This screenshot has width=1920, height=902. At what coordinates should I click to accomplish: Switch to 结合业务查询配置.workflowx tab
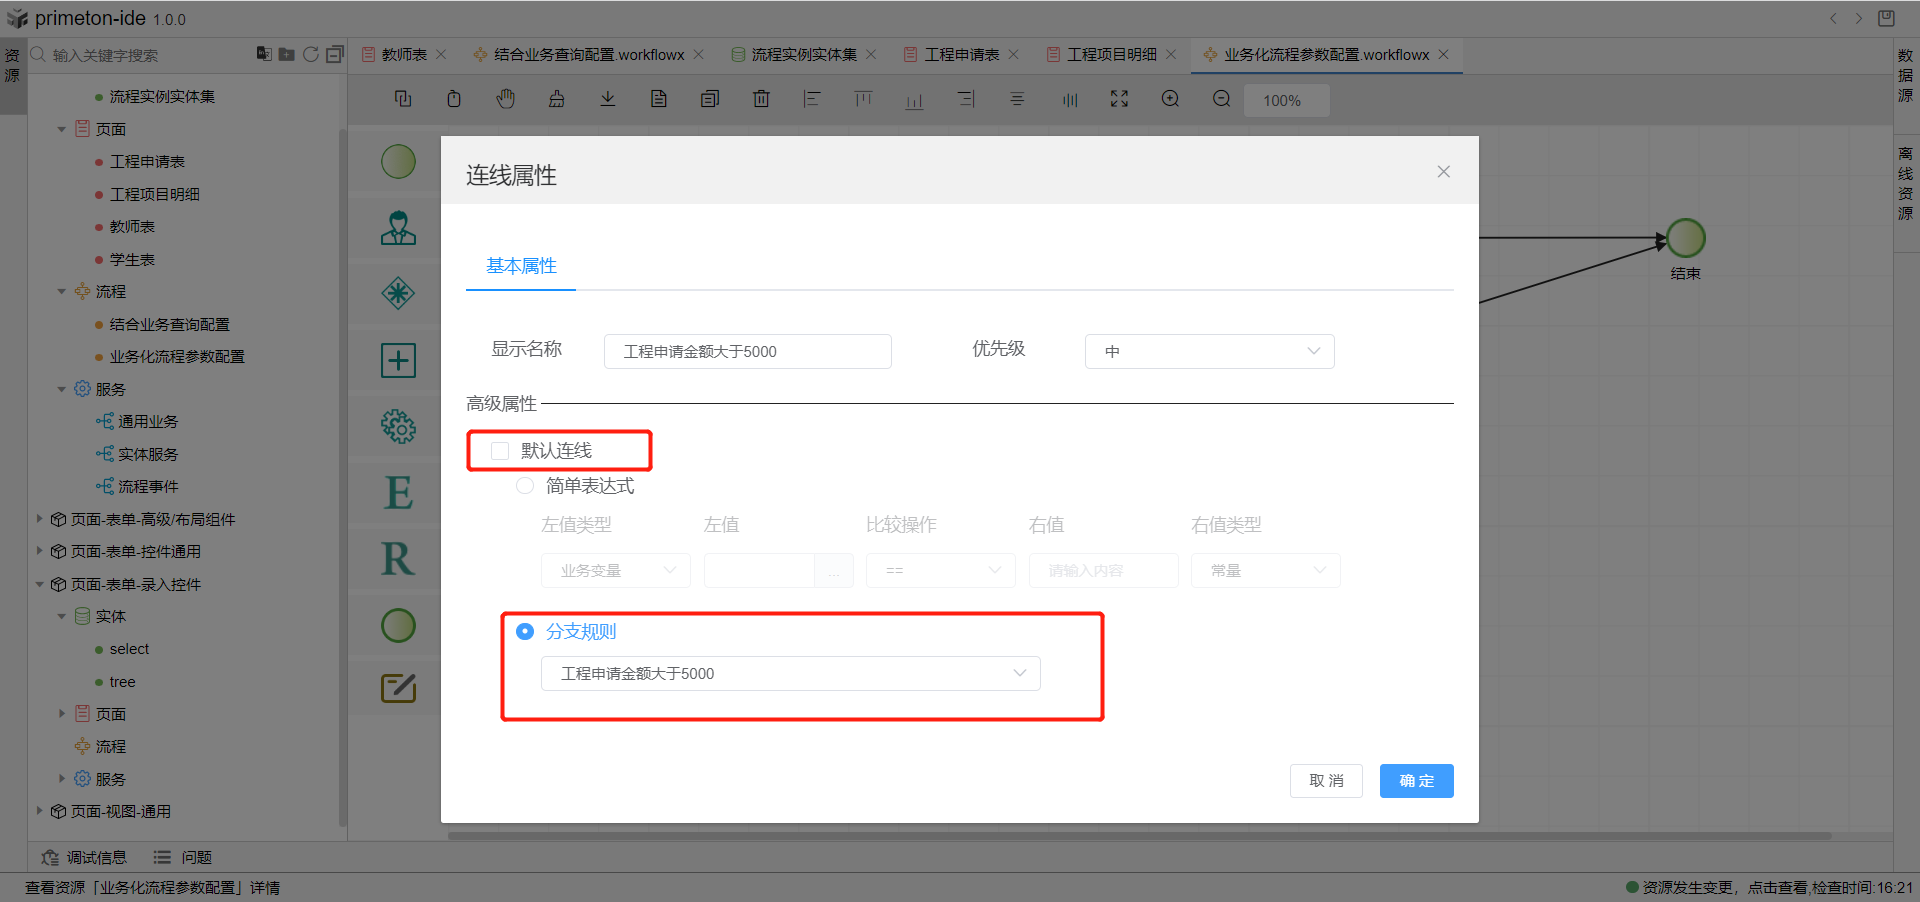tap(588, 55)
